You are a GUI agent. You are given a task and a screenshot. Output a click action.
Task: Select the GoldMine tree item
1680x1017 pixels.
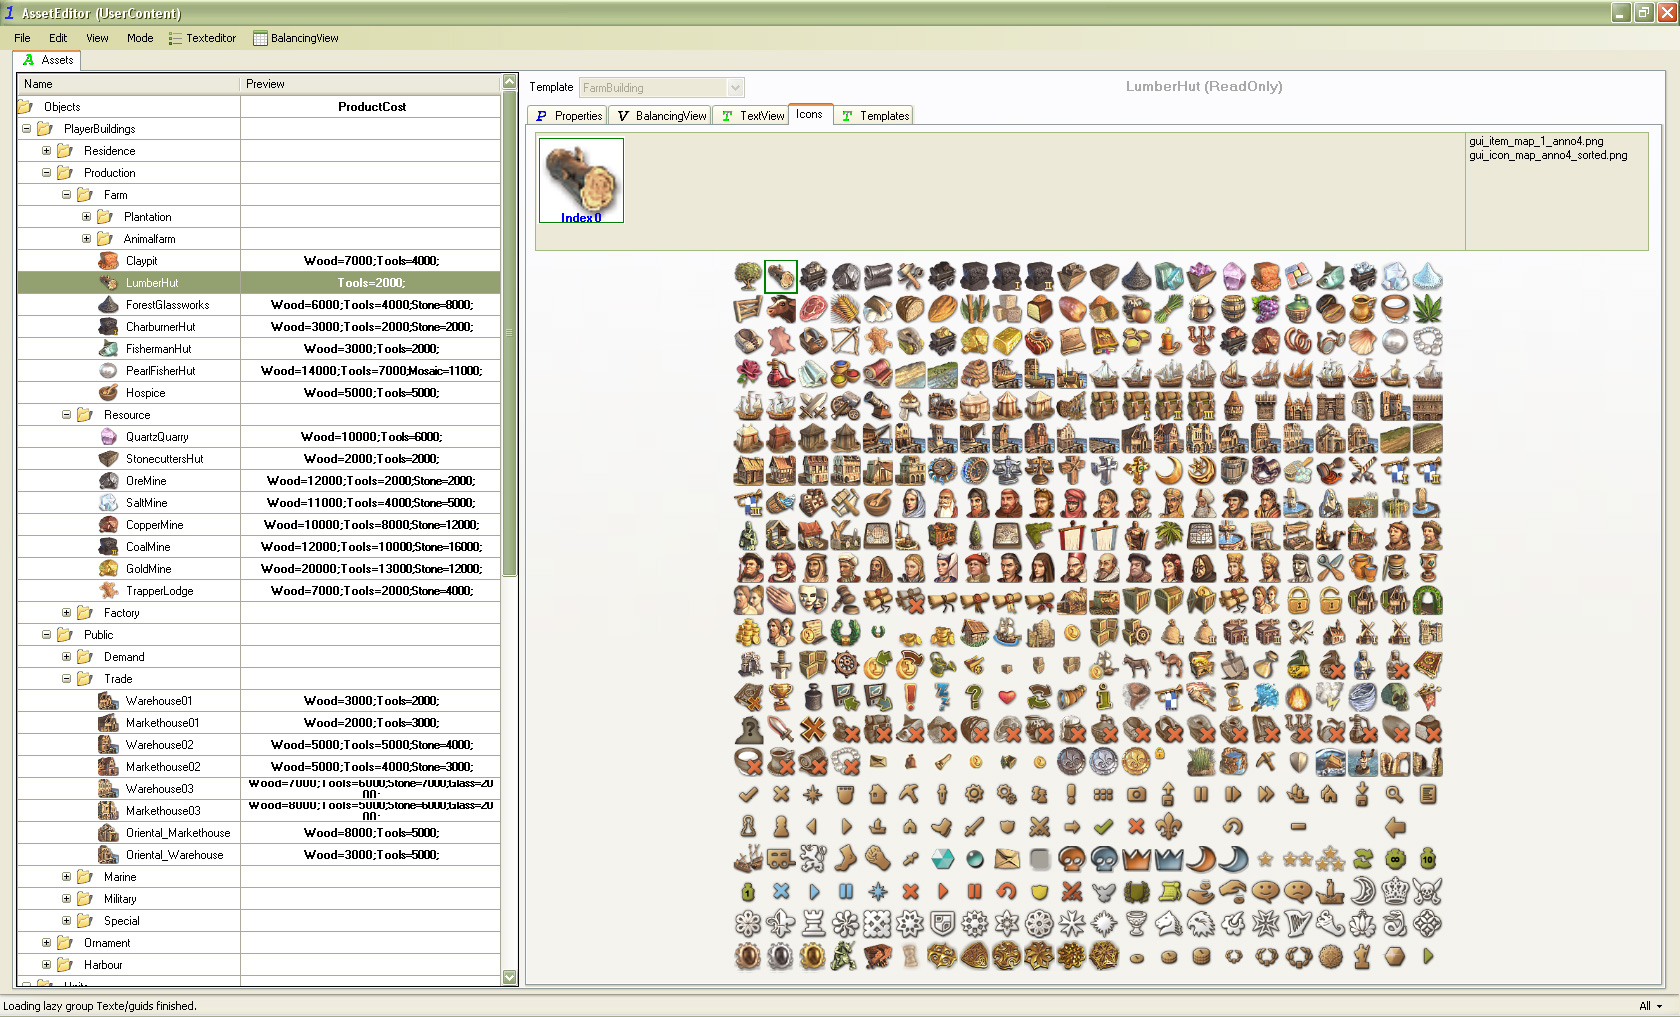click(x=148, y=569)
